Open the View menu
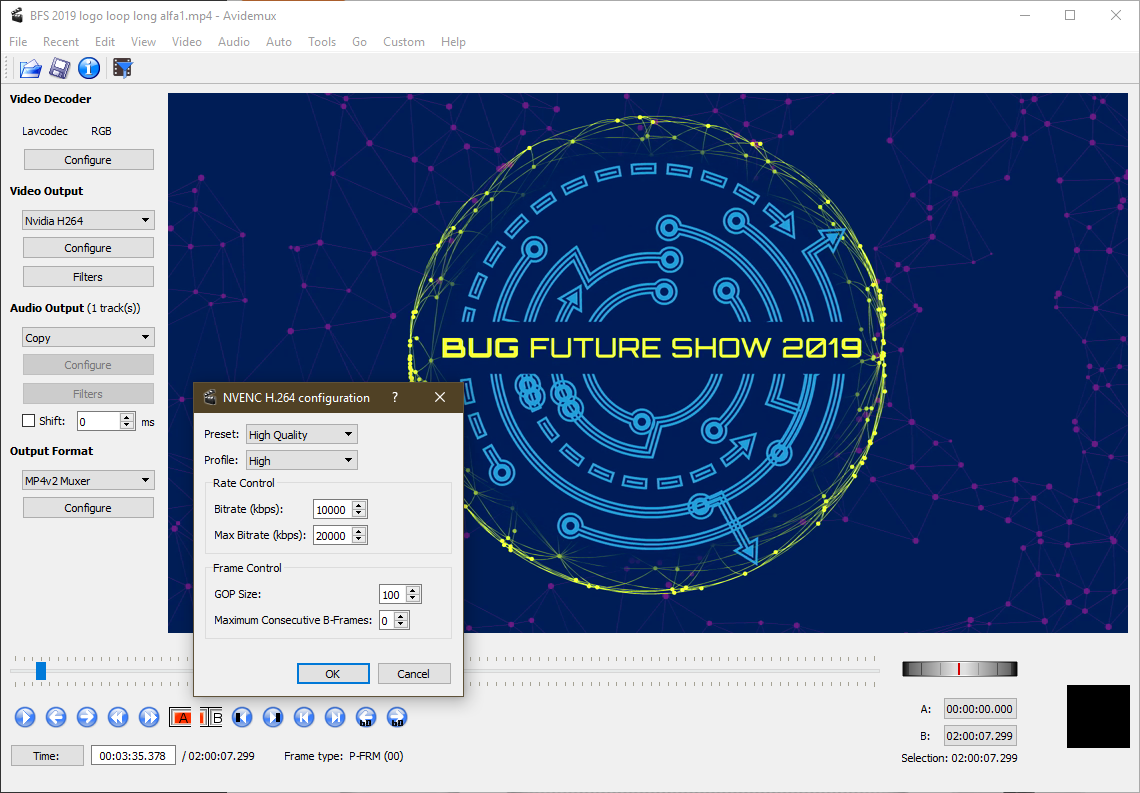The width and height of the screenshot is (1140, 793). (x=143, y=41)
